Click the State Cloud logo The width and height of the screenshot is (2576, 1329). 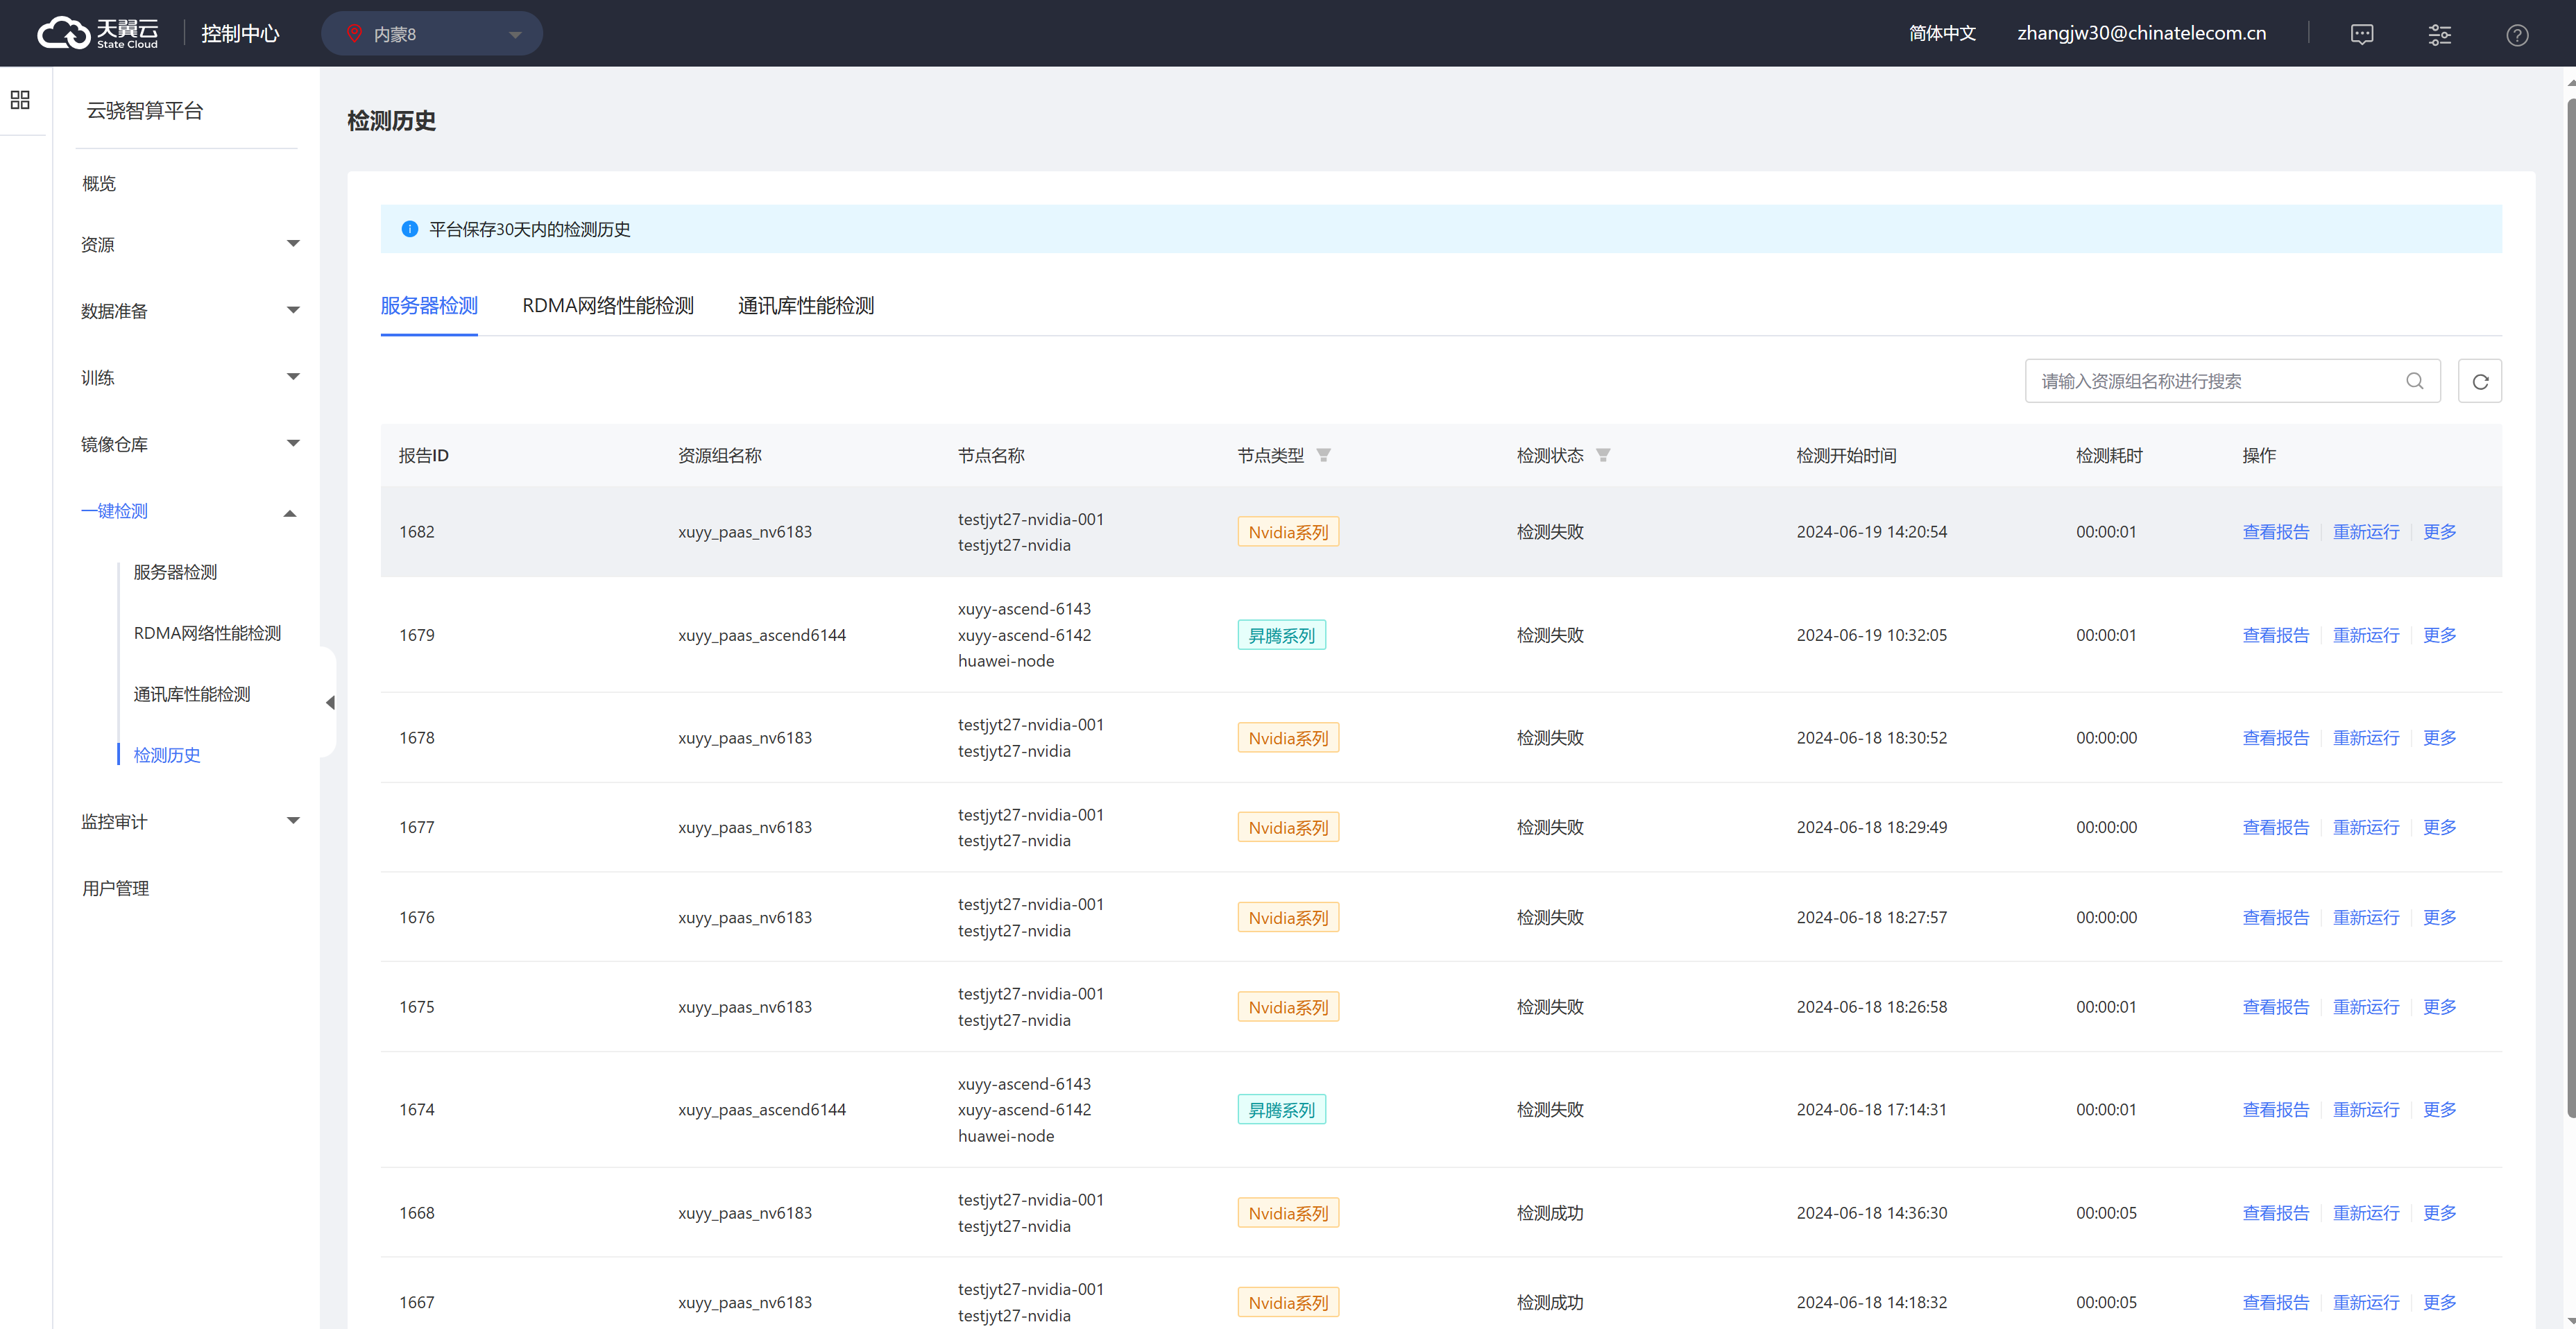tap(97, 33)
